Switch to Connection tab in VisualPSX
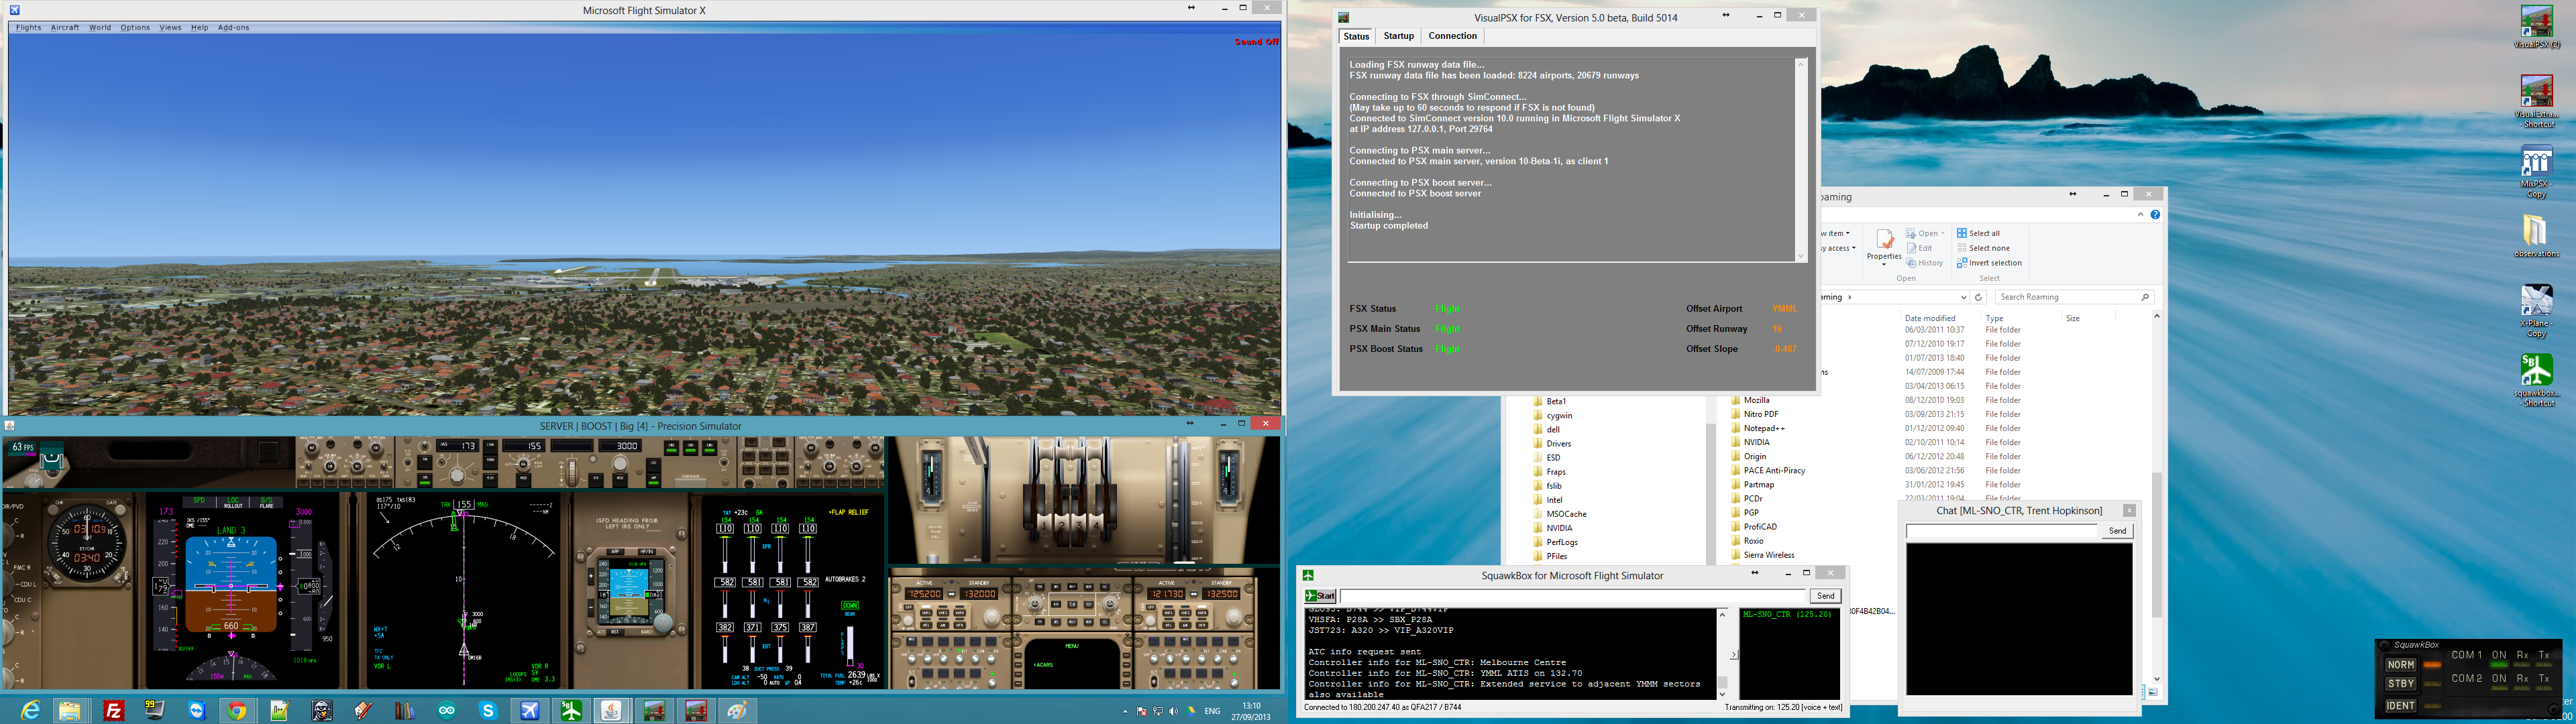Viewport: 2576px width, 724px height. [1452, 36]
